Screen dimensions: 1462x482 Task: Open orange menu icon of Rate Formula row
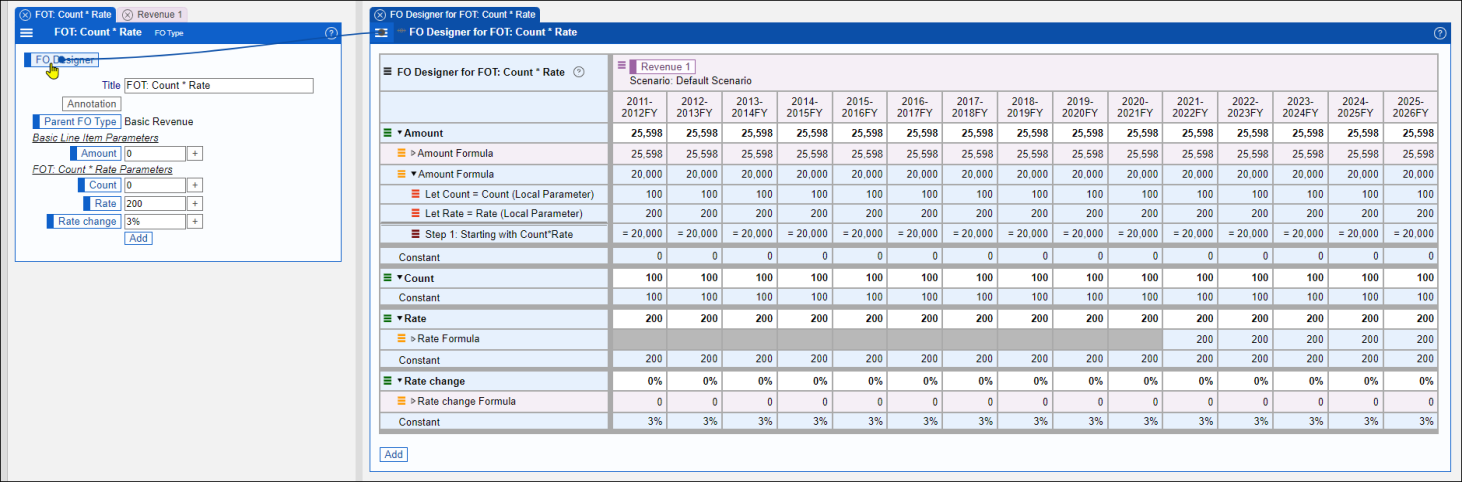pyautogui.click(x=402, y=339)
